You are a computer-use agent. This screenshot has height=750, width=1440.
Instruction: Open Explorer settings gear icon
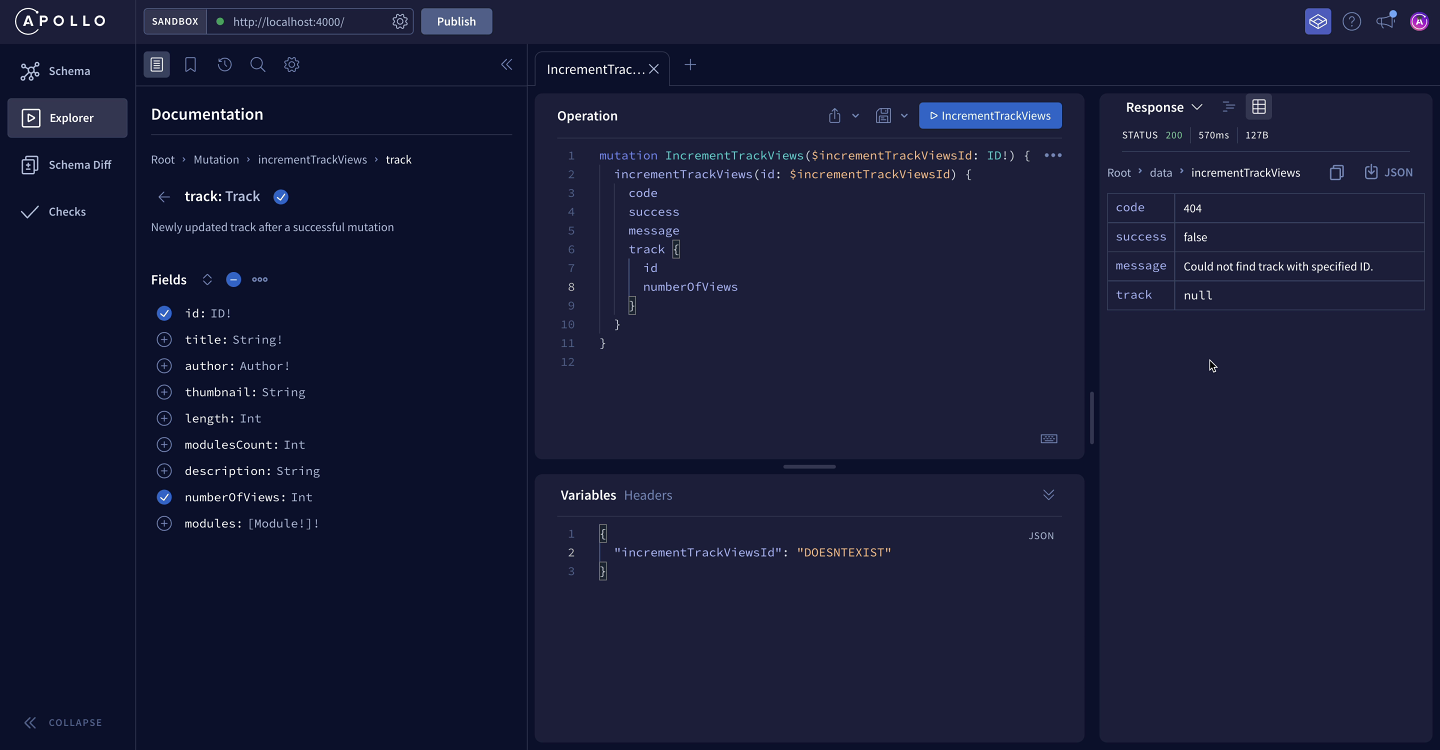(291, 64)
